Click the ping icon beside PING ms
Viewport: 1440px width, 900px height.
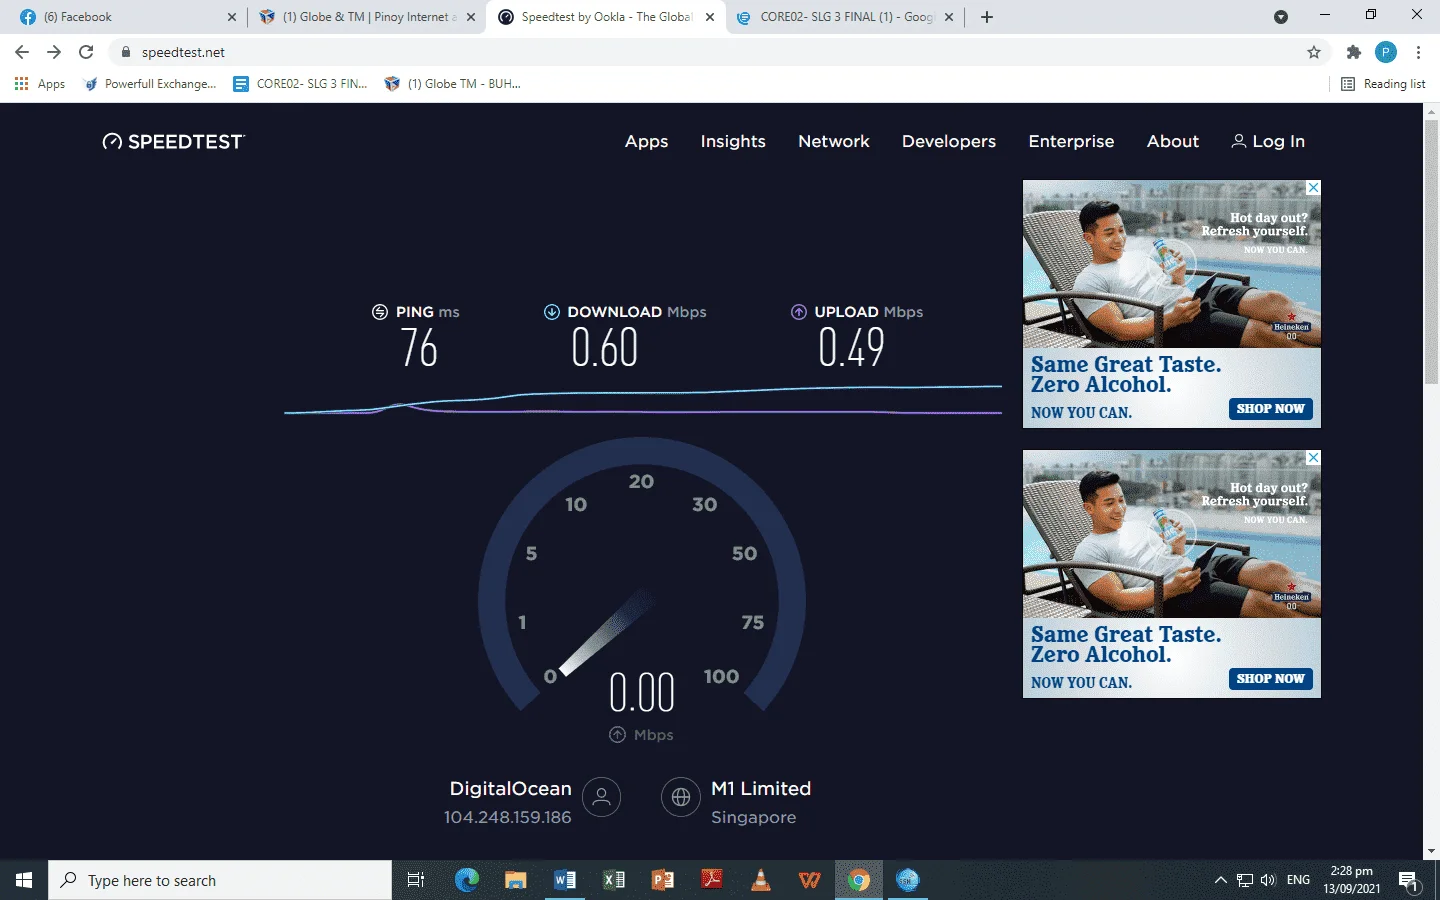pos(380,312)
